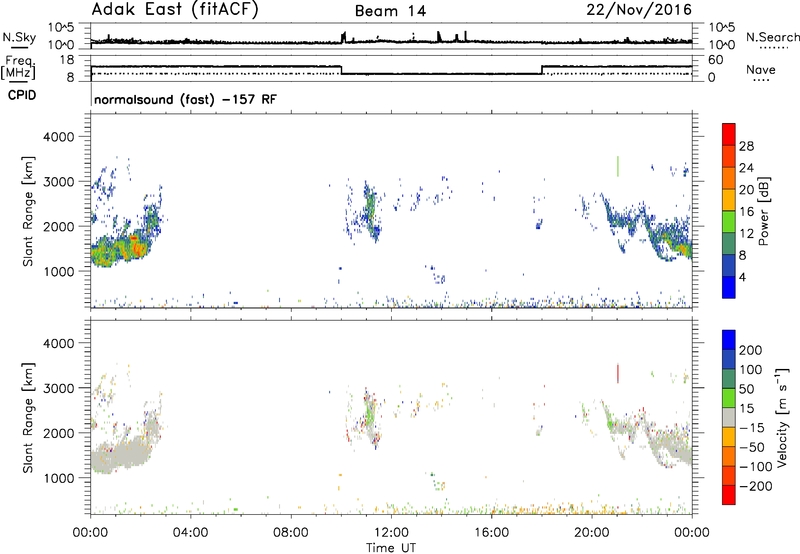Click the '18' frequency axis value

coord(67,60)
